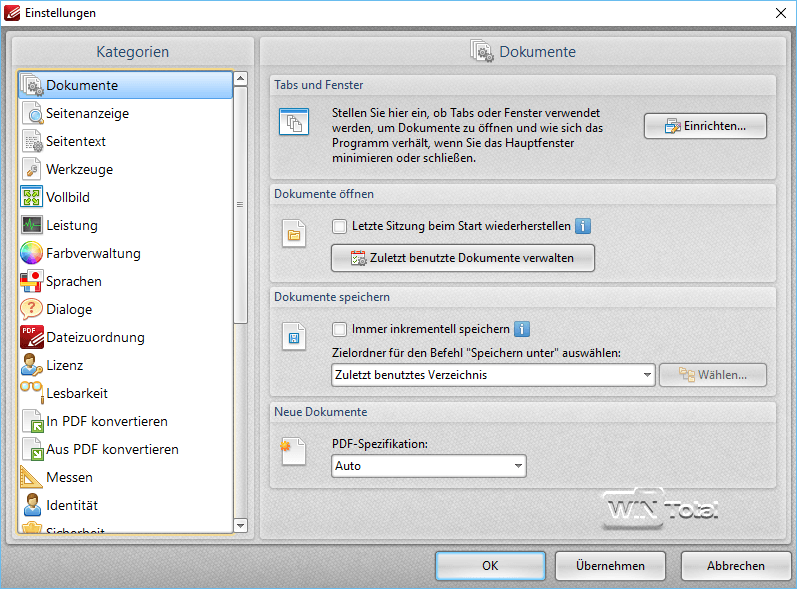Open Farbverwaltung settings category
This screenshot has height=589, width=797.
point(126,253)
